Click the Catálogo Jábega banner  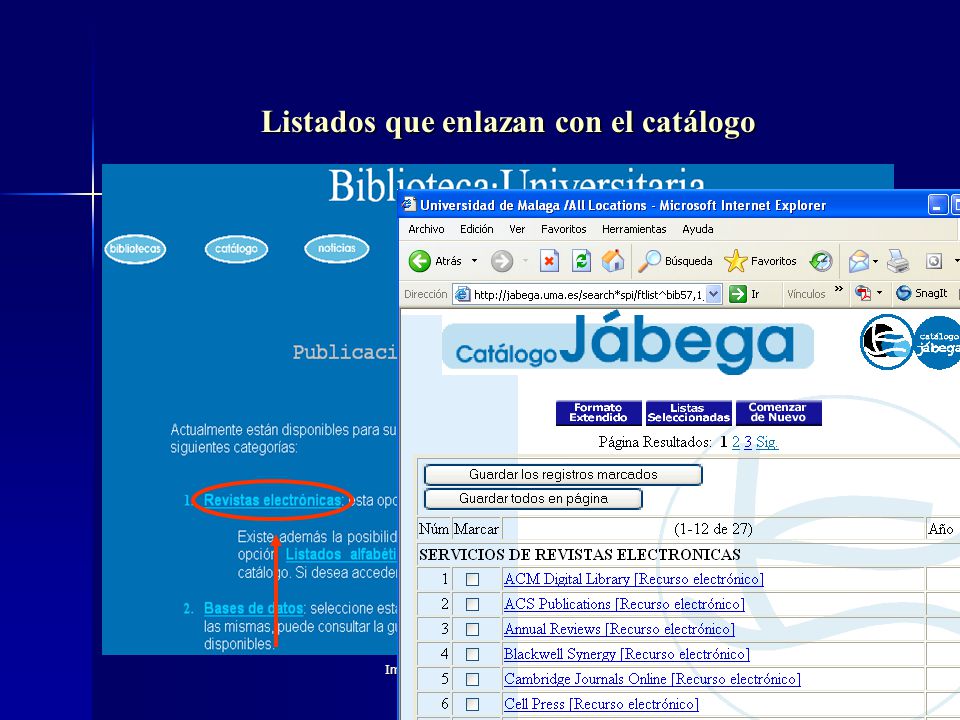coord(627,343)
